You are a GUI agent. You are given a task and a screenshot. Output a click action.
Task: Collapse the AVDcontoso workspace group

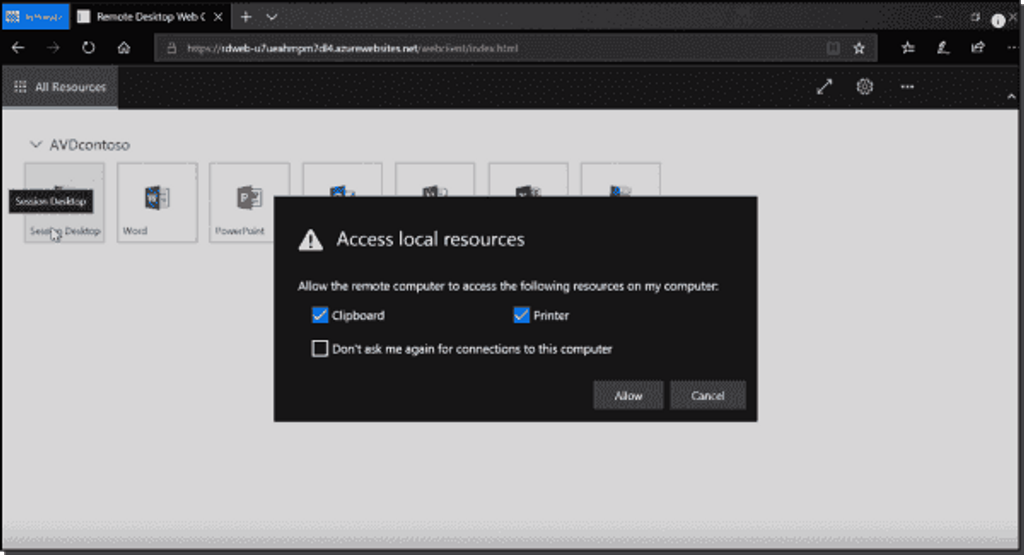click(37, 145)
